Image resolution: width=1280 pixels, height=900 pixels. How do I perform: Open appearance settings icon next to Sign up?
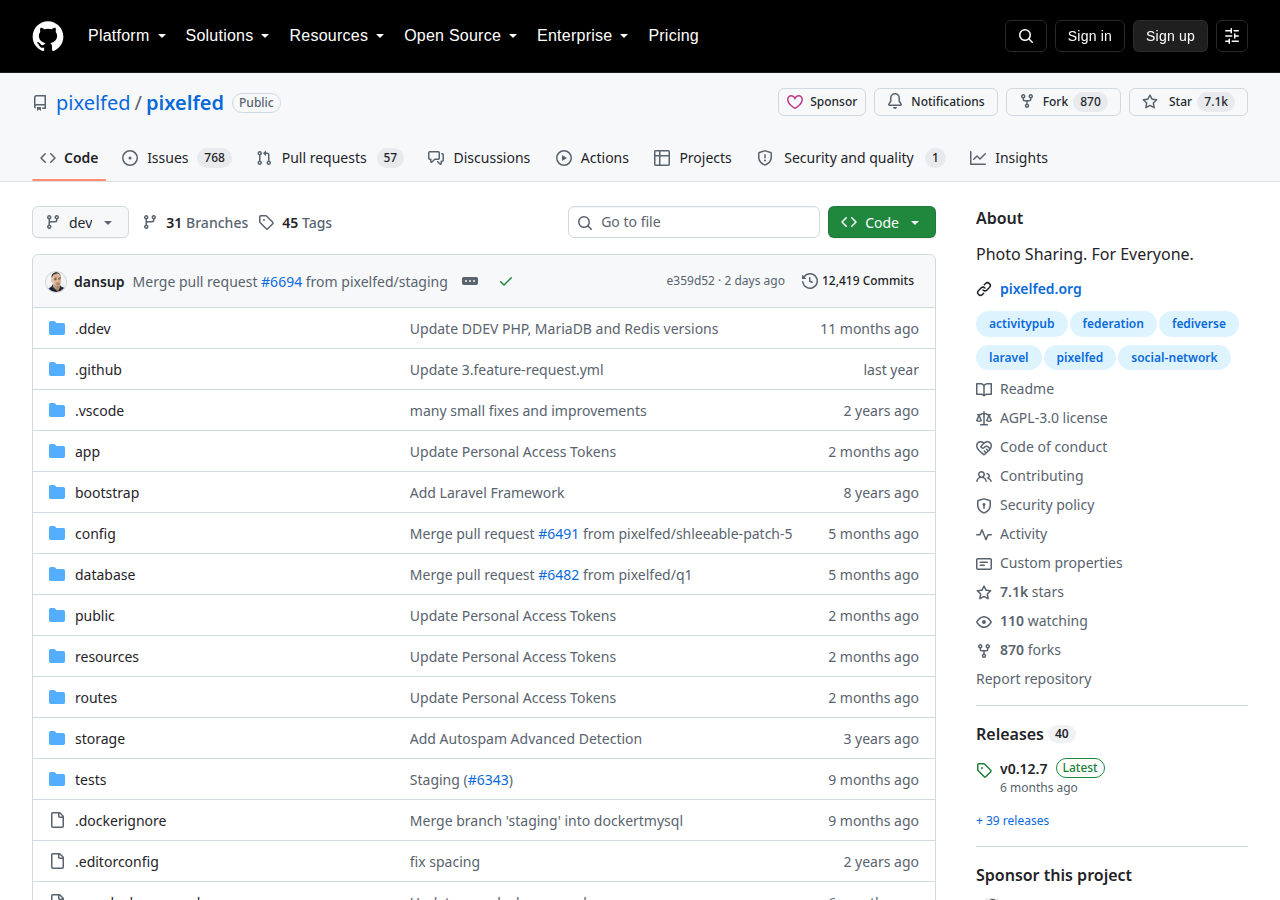[x=1232, y=36]
